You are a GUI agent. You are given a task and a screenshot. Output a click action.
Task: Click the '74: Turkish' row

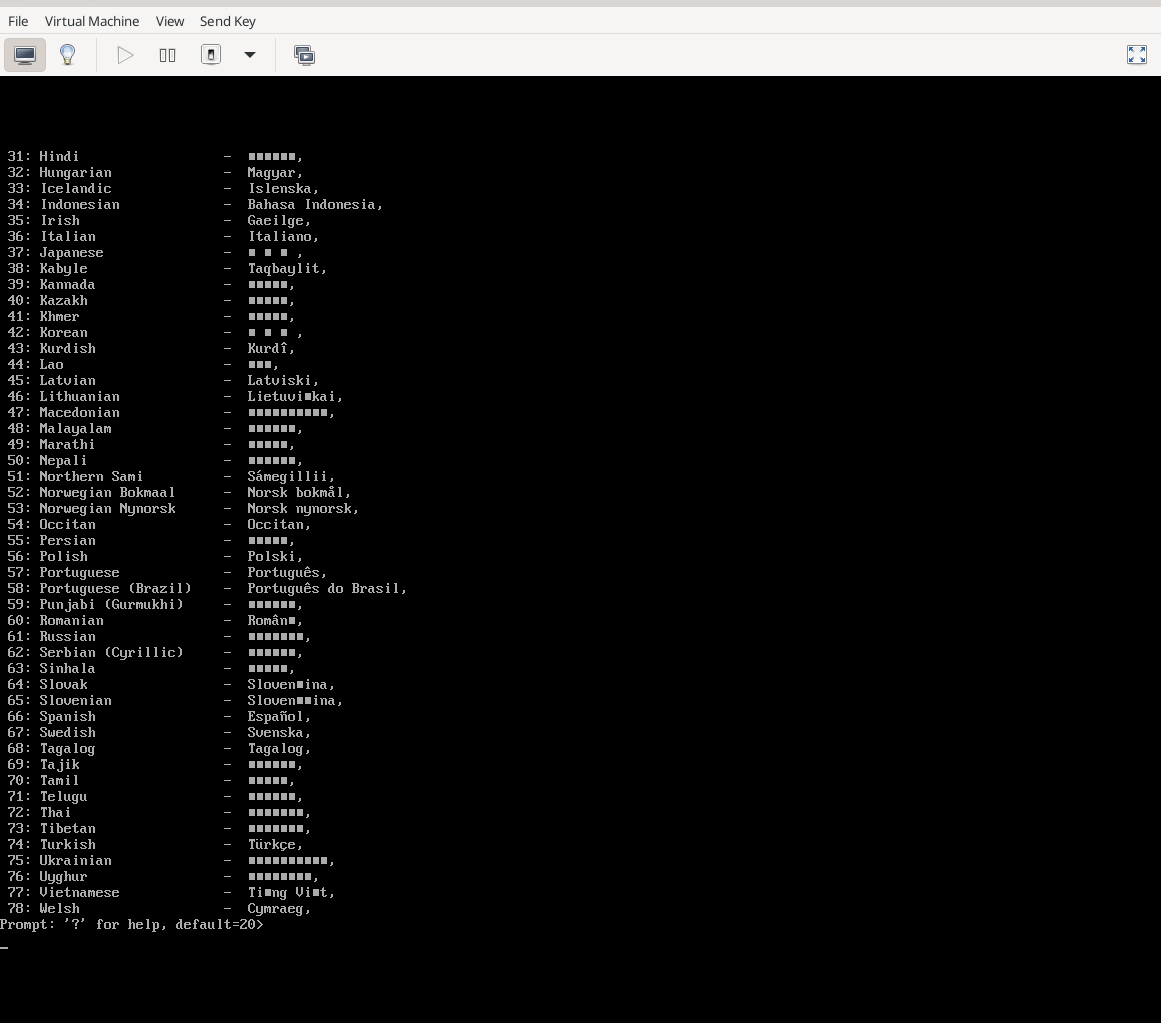pyautogui.click(x=155, y=845)
